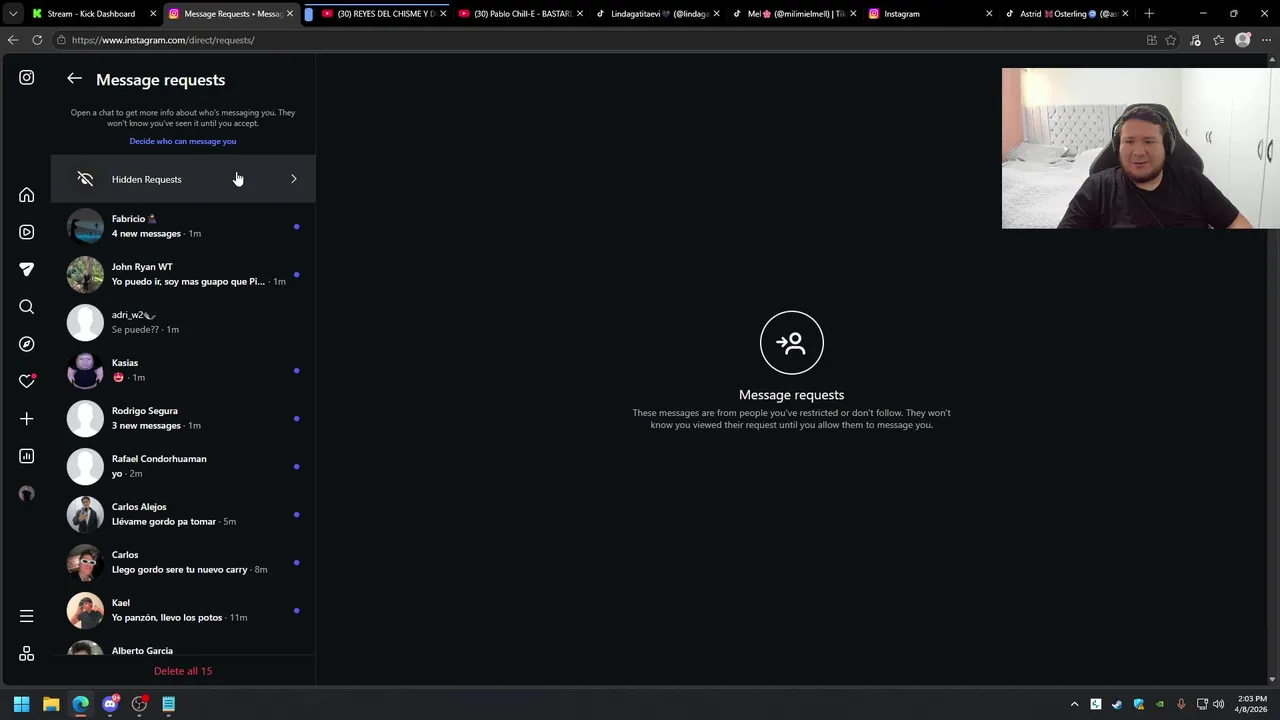1280x720 pixels.
Task: Switch to Mel TikTok tab
Action: click(x=795, y=14)
